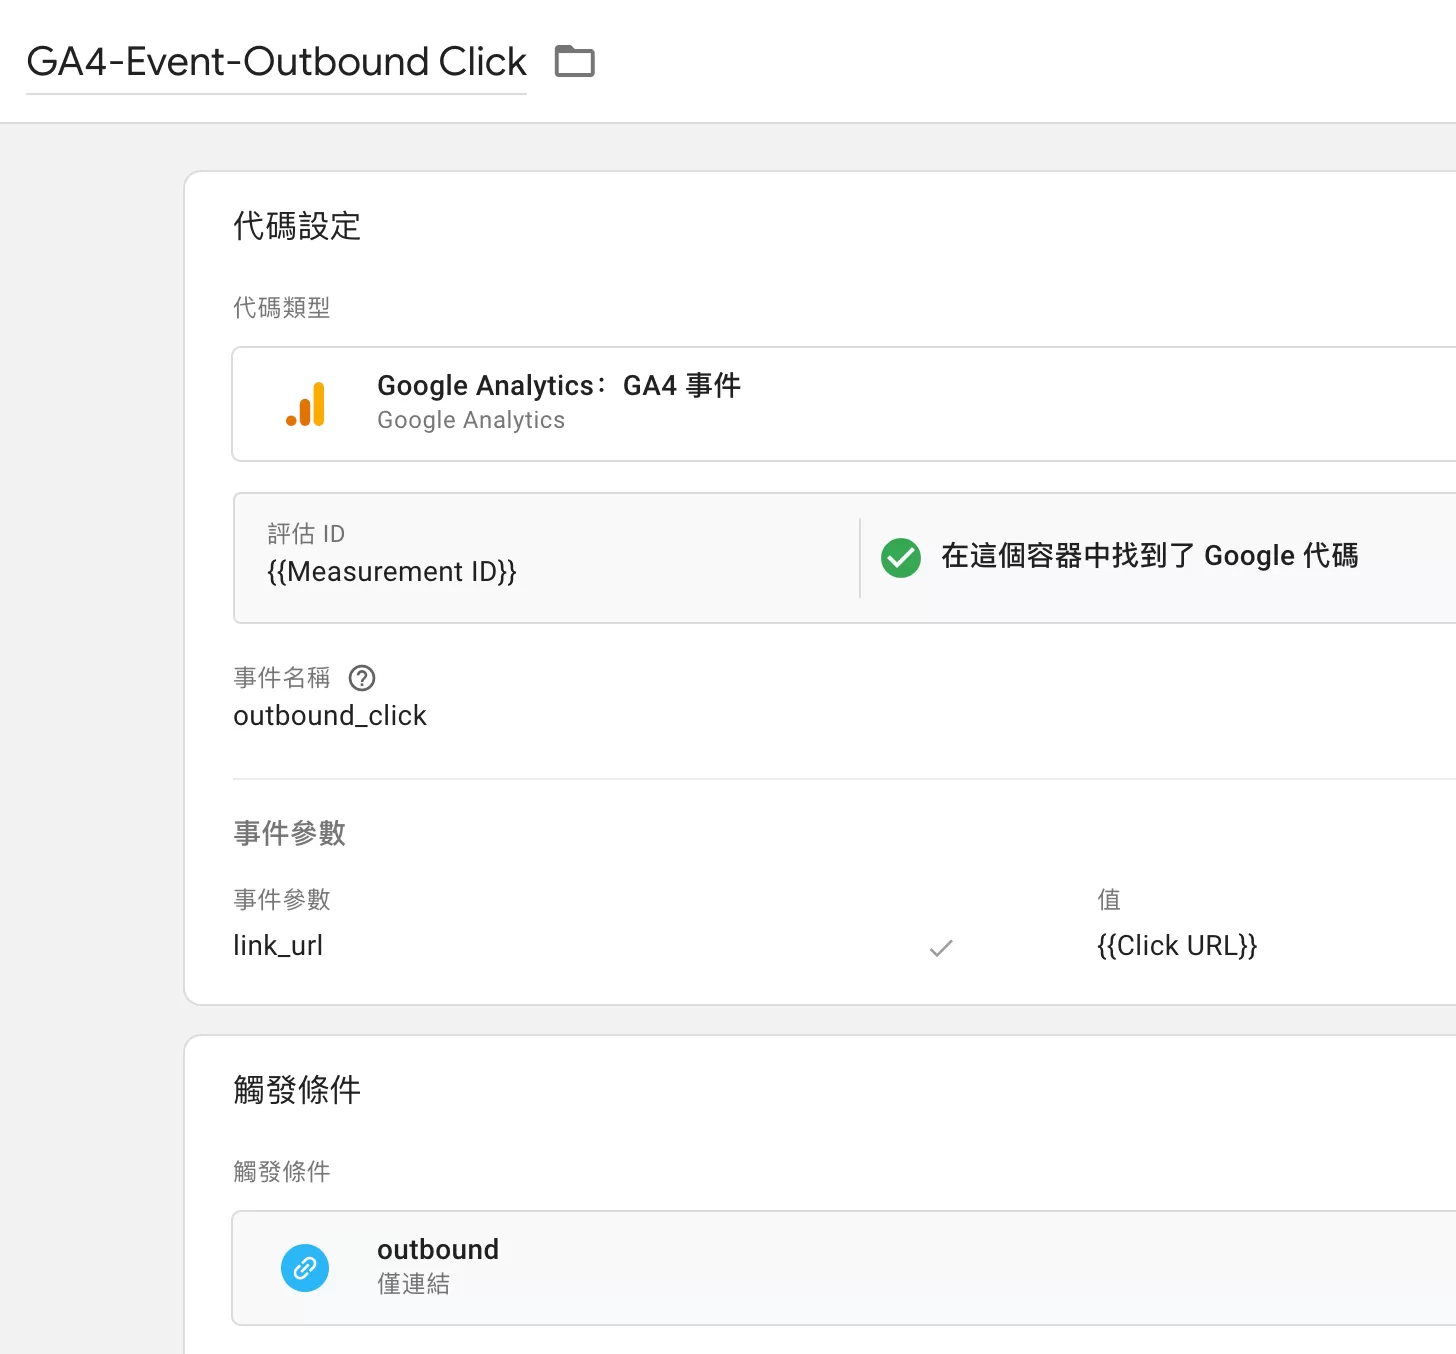Viewport: 1456px width, 1354px height.
Task: Click the 觸發條件 section heading
Action: (297, 1090)
